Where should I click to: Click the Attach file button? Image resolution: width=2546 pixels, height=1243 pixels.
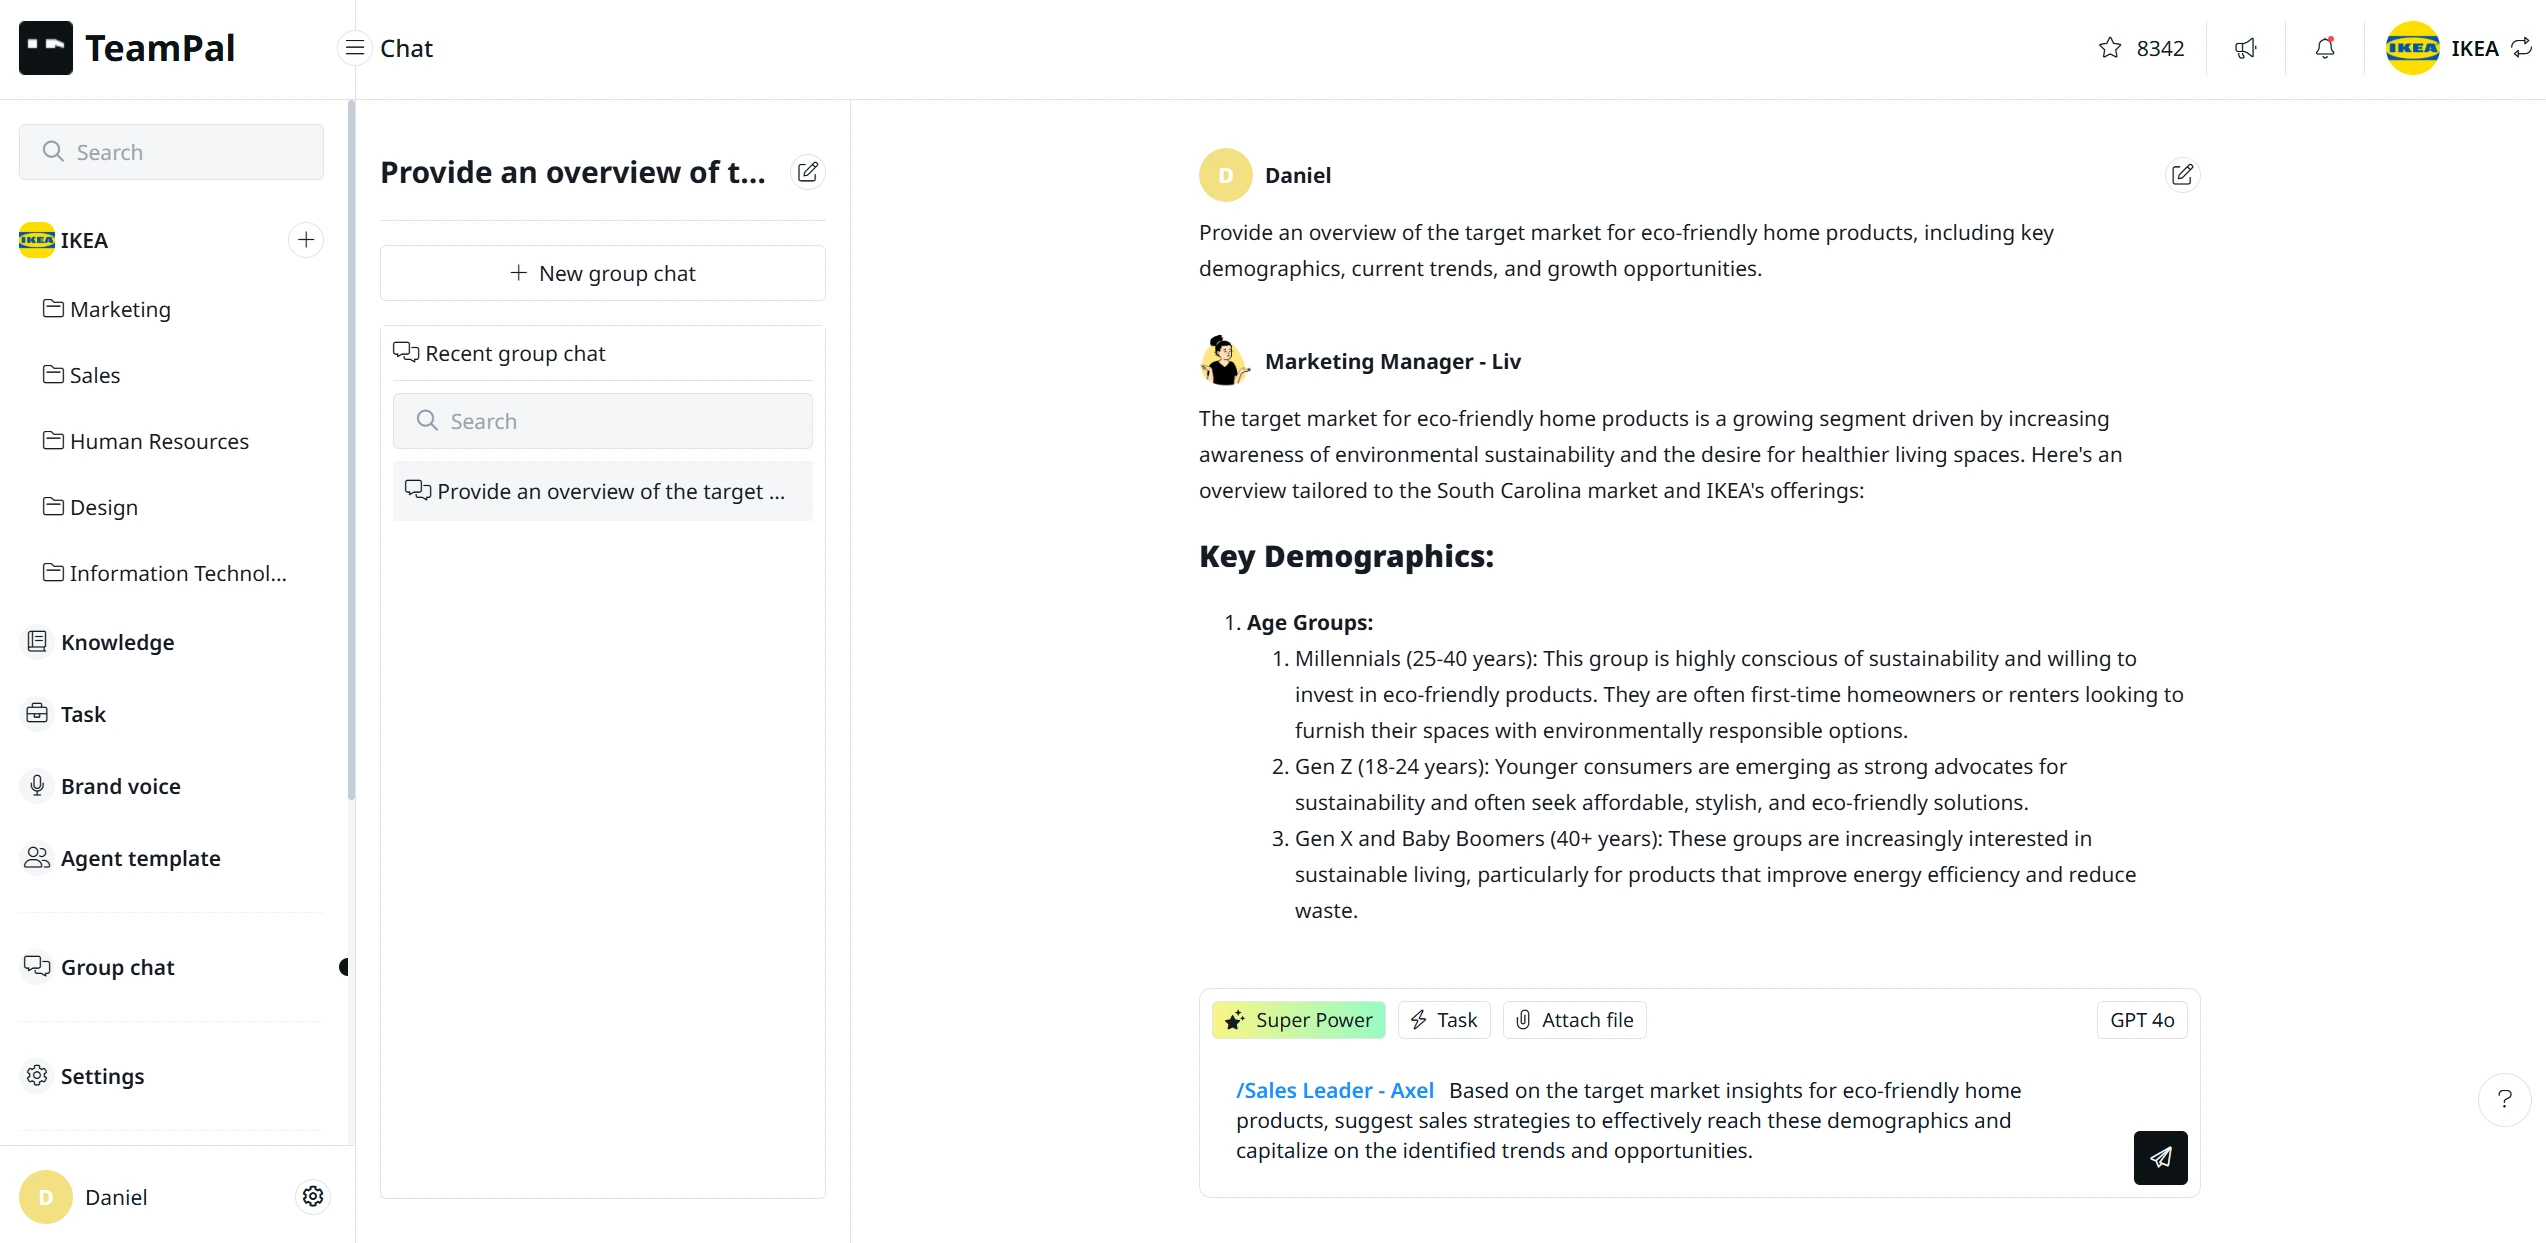click(x=1574, y=1020)
